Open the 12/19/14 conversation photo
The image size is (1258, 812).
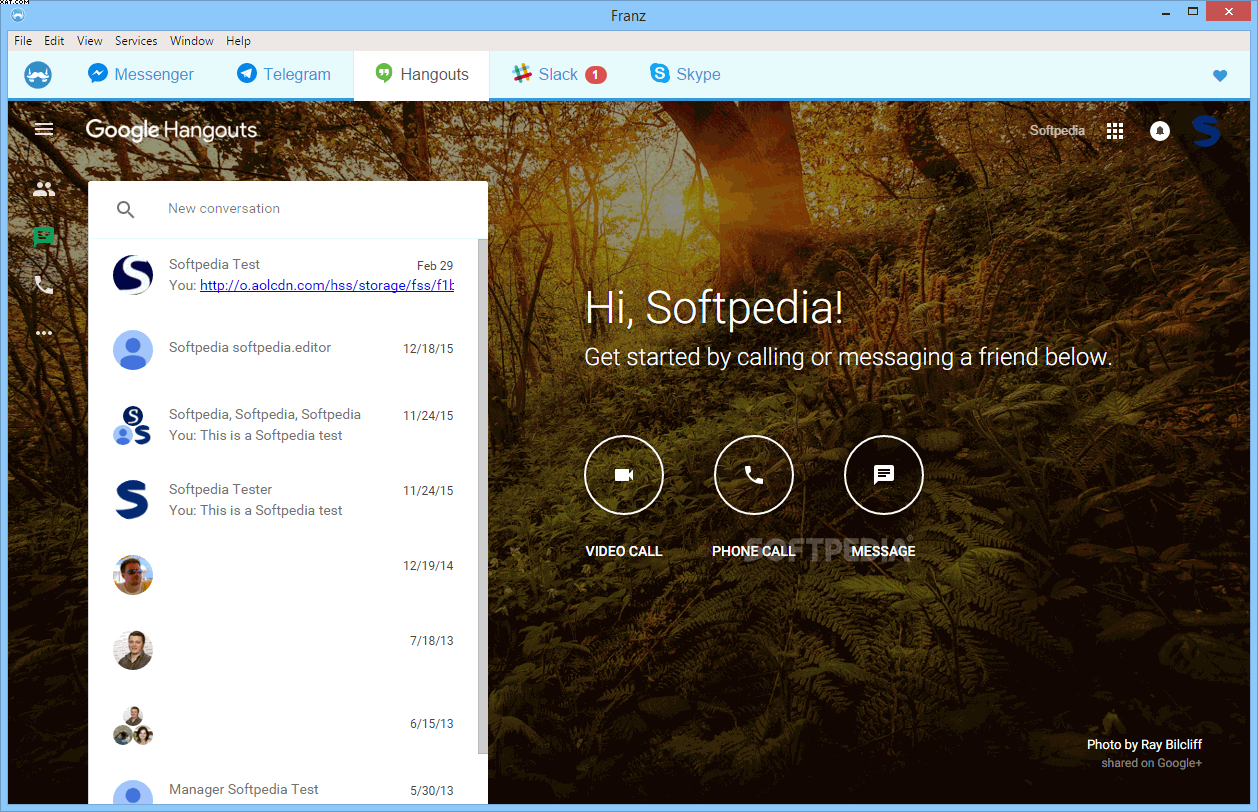[132, 575]
